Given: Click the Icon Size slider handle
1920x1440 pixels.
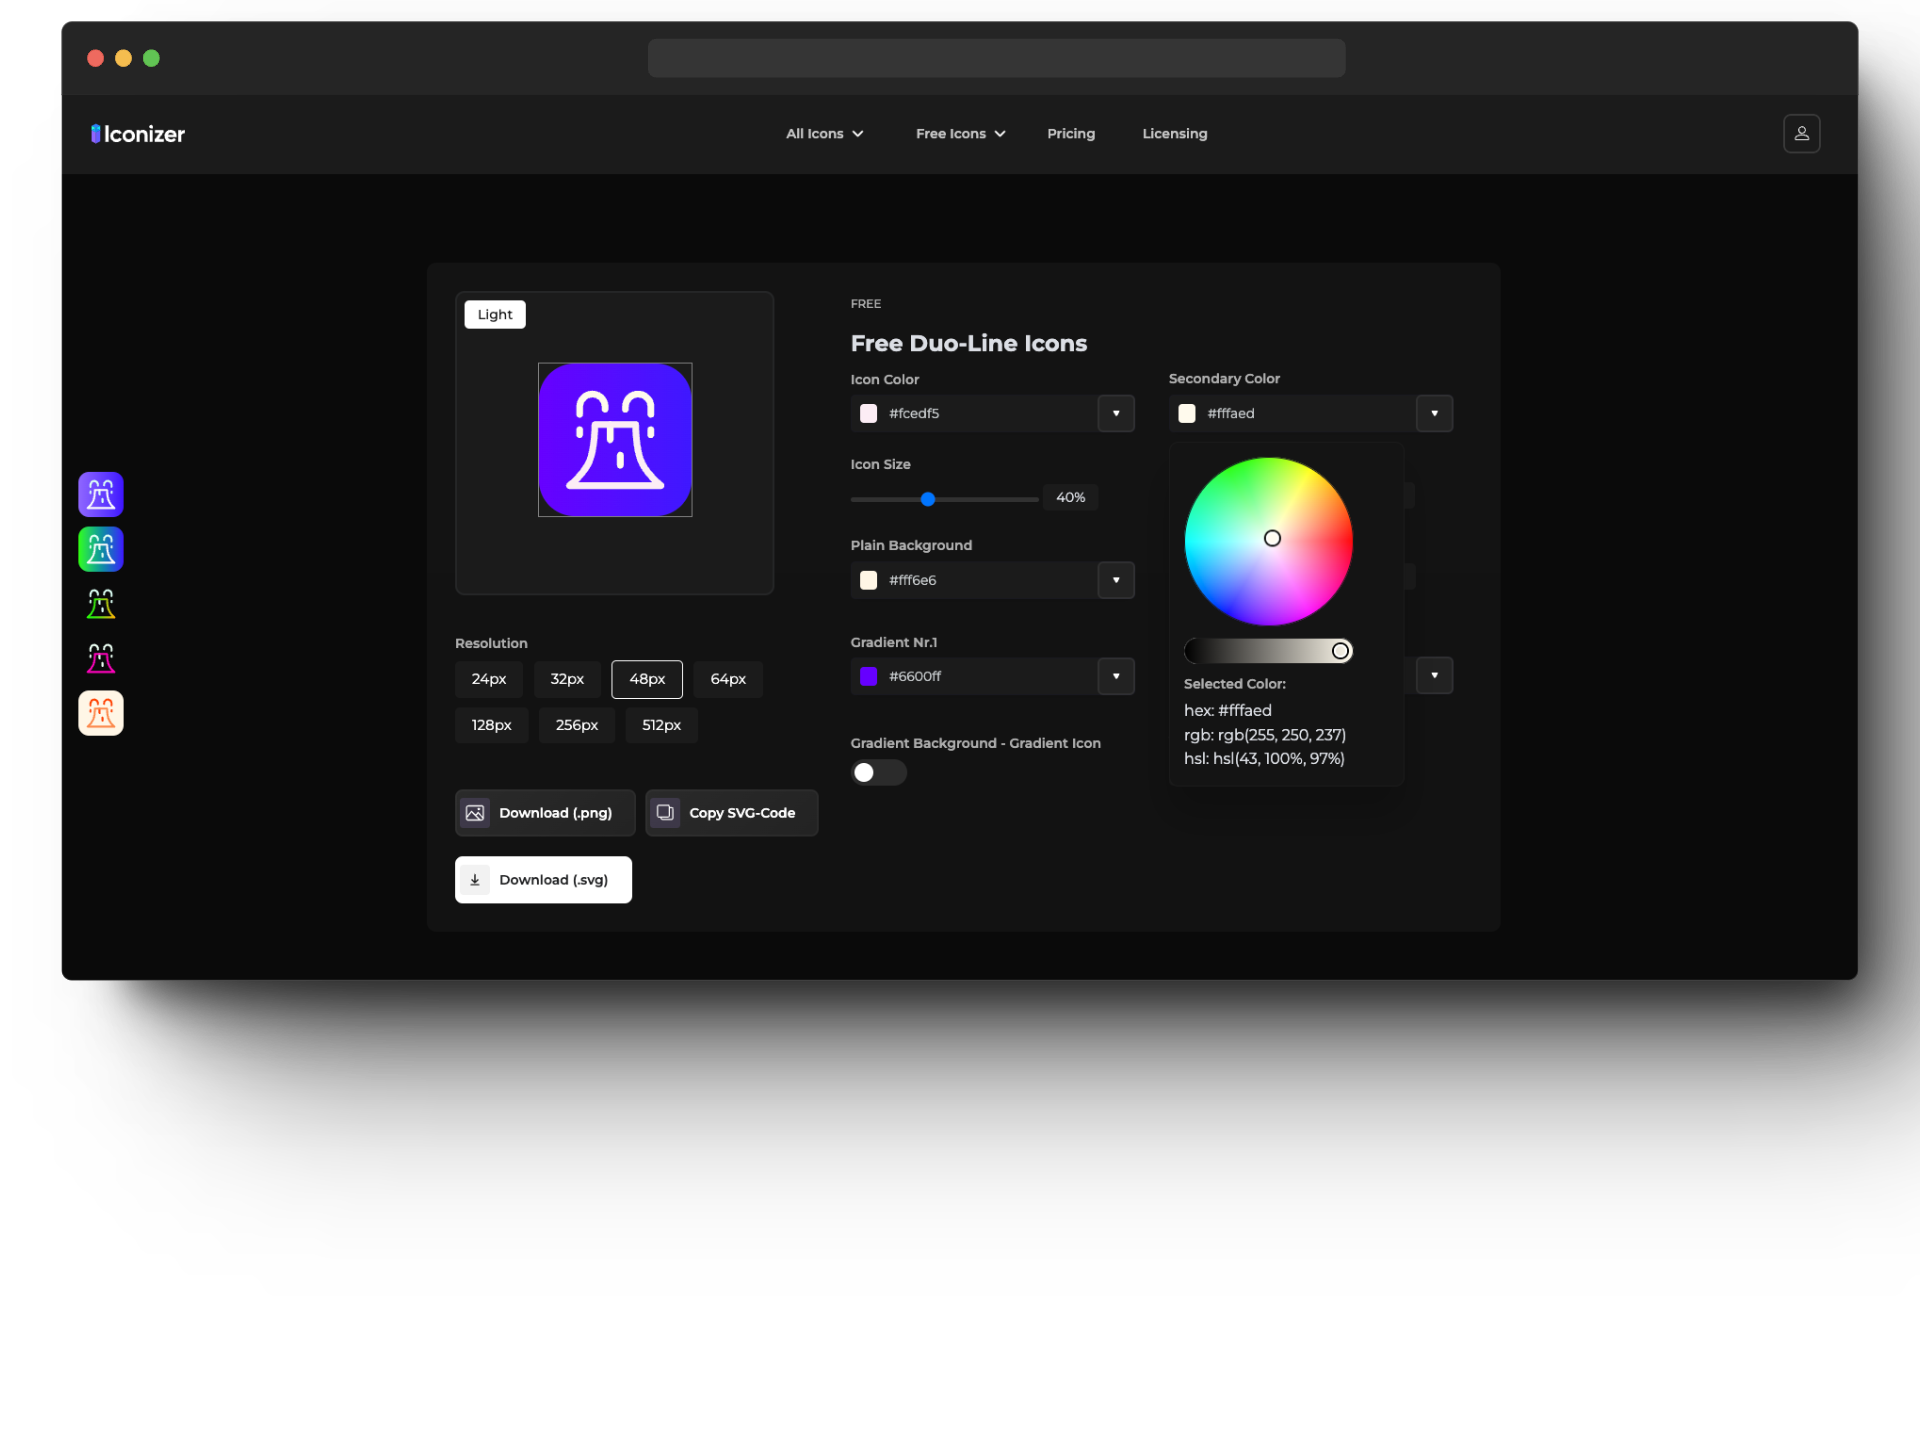Looking at the screenshot, I should tap(928, 499).
